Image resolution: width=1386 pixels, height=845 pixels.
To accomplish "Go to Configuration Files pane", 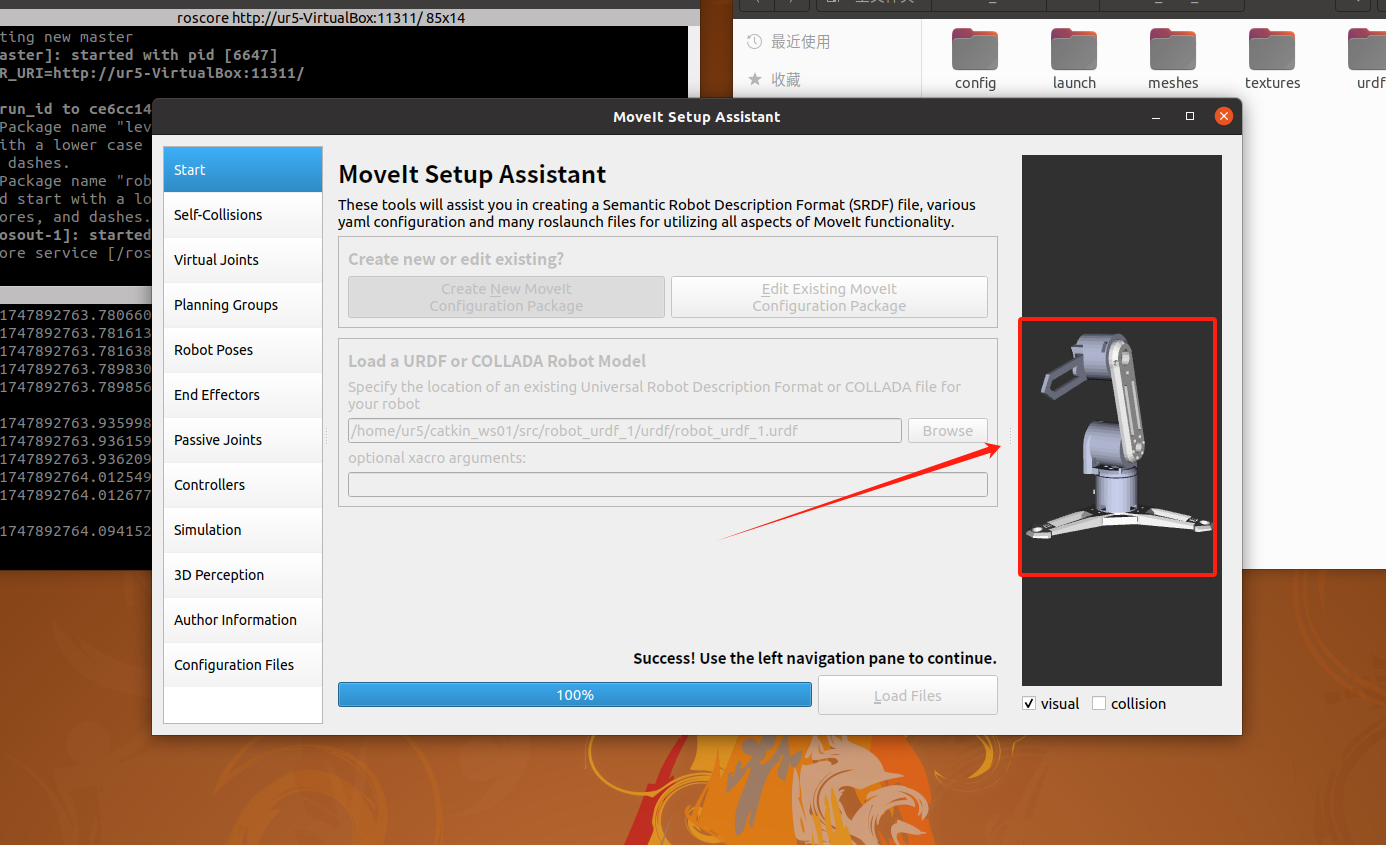I will click(x=243, y=665).
